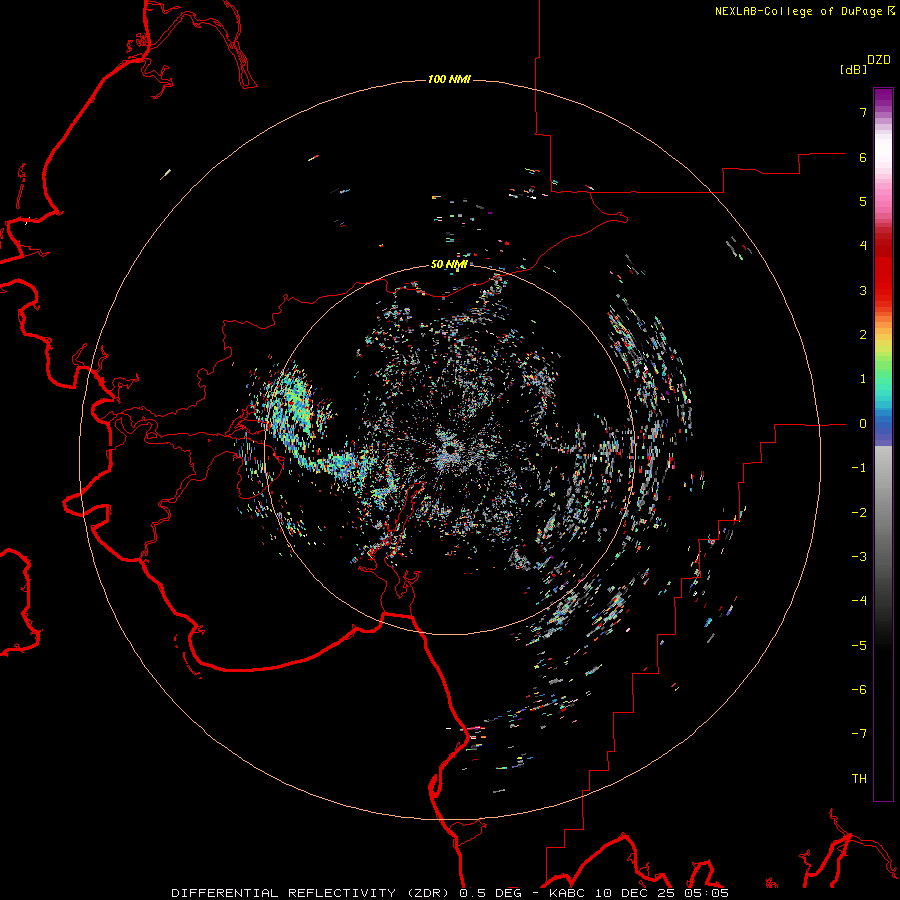Pick the "-2" tick label on scale
900x900 pixels.
click(859, 513)
